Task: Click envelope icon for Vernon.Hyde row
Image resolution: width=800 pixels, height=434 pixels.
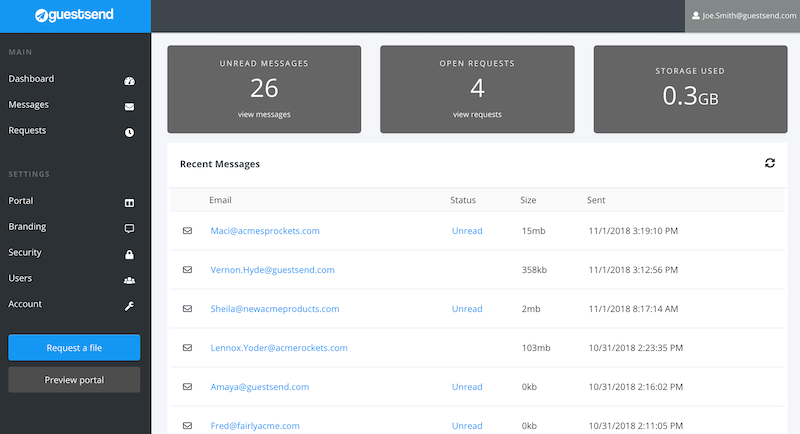Action: (188, 269)
